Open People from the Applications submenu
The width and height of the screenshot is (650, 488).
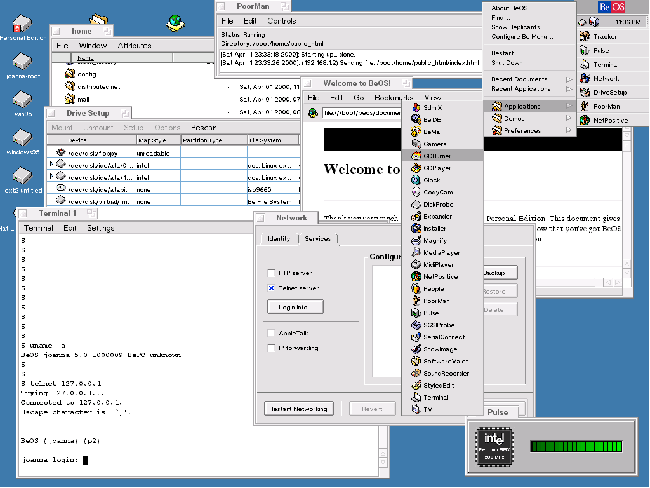pyautogui.click(x=442, y=289)
